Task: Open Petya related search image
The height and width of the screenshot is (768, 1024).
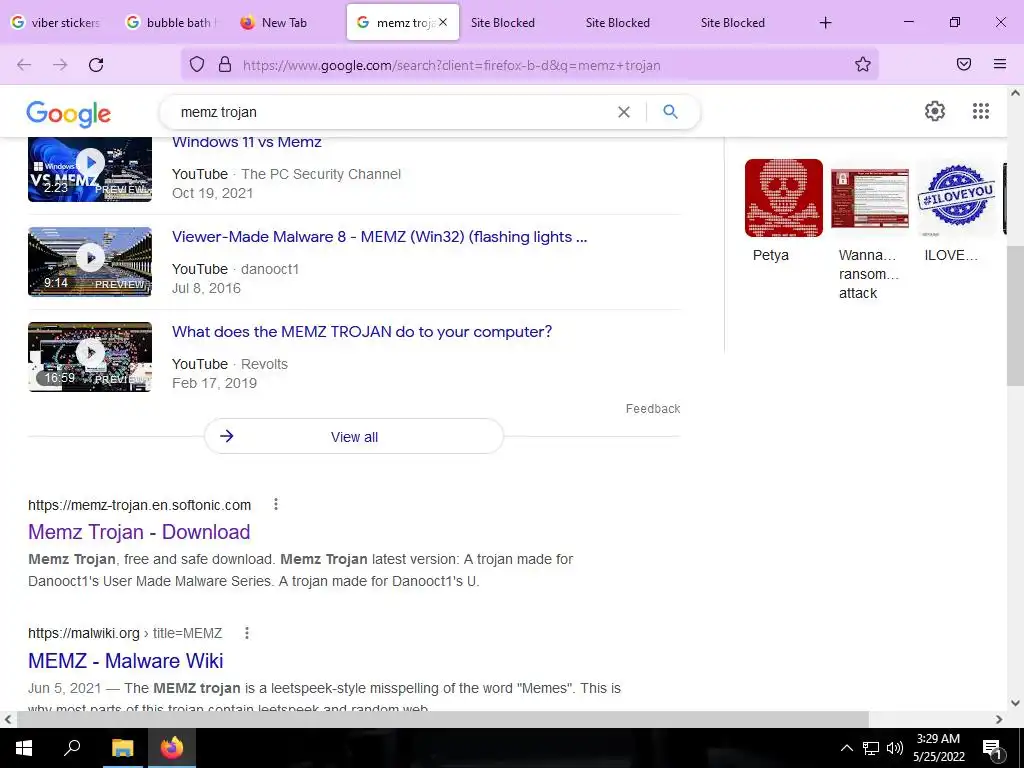Action: click(x=784, y=198)
